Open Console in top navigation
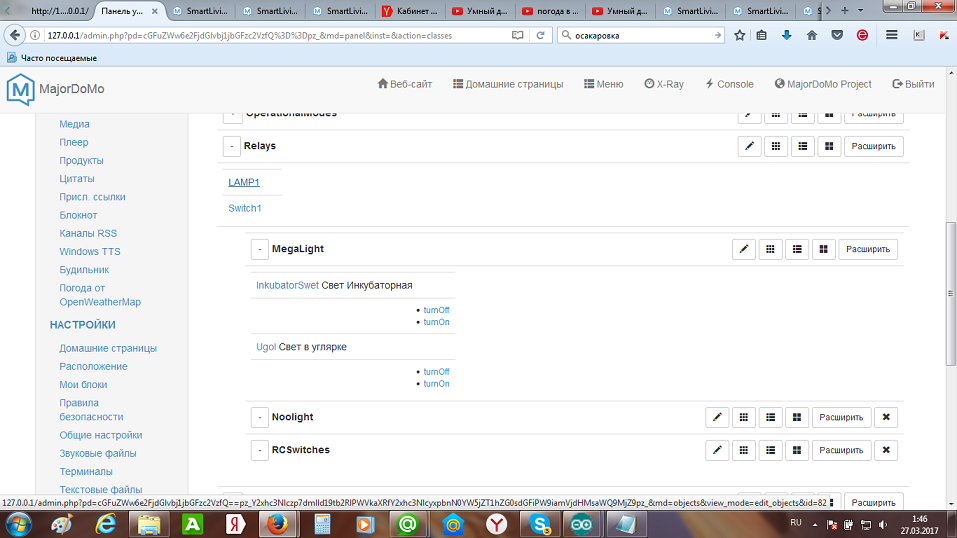Image resolution: width=957 pixels, height=538 pixels. coord(729,84)
